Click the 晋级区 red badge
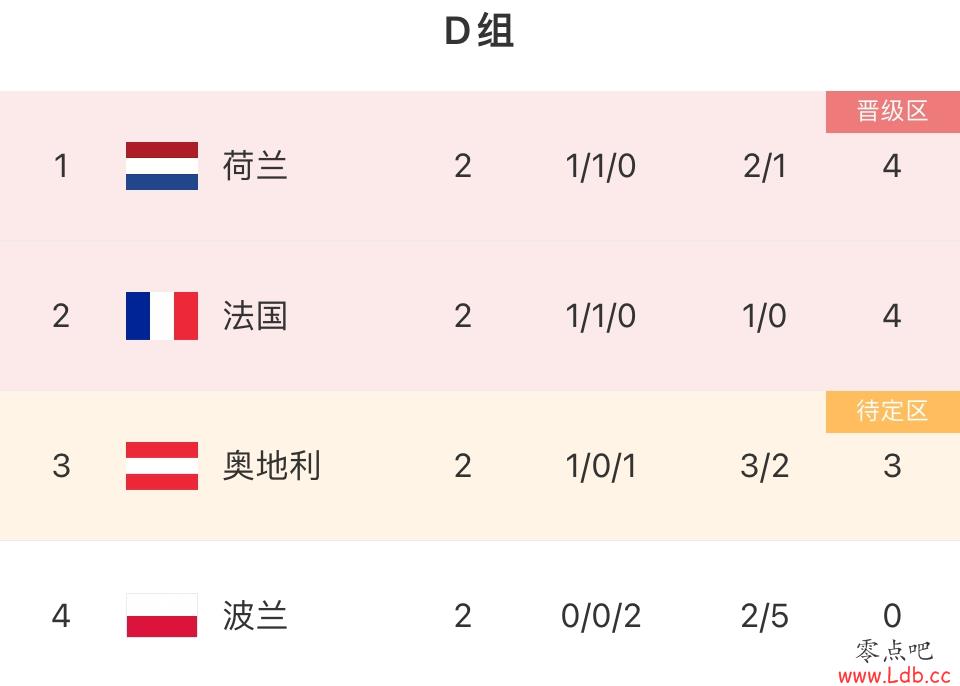Screen dimensions: 960x686 click(x=893, y=112)
